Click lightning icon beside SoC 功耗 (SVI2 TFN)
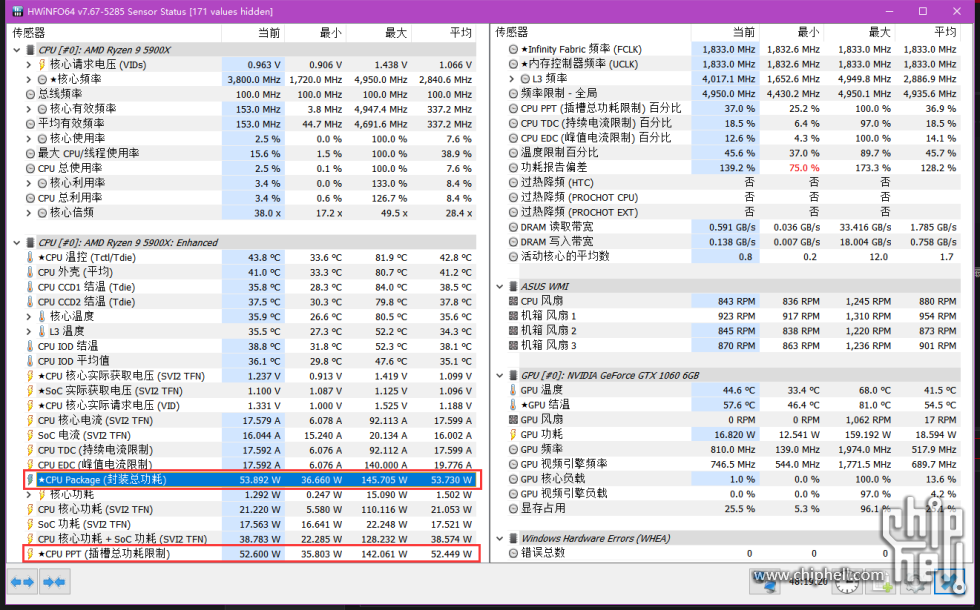The width and height of the screenshot is (980, 610). 30,524
